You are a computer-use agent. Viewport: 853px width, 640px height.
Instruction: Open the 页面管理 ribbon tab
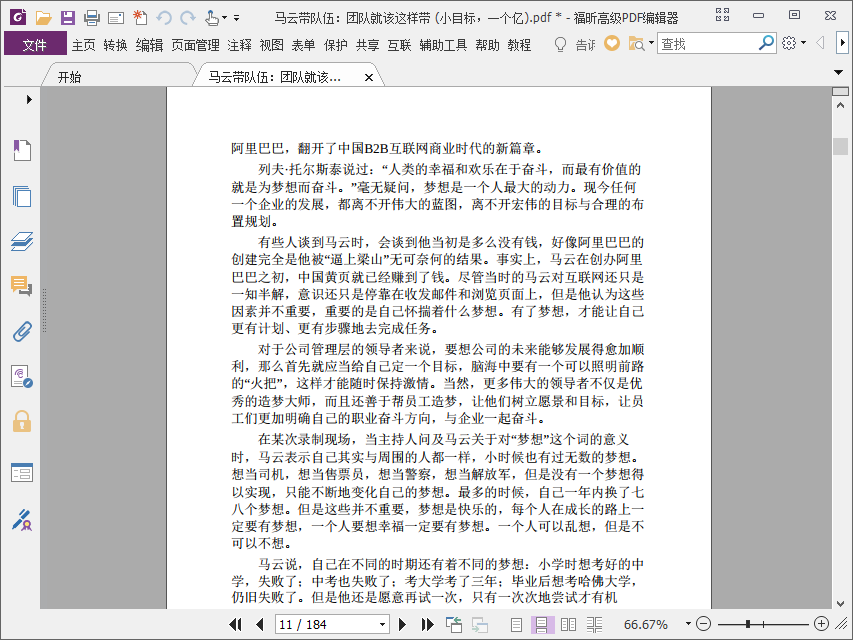pos(195,45)
